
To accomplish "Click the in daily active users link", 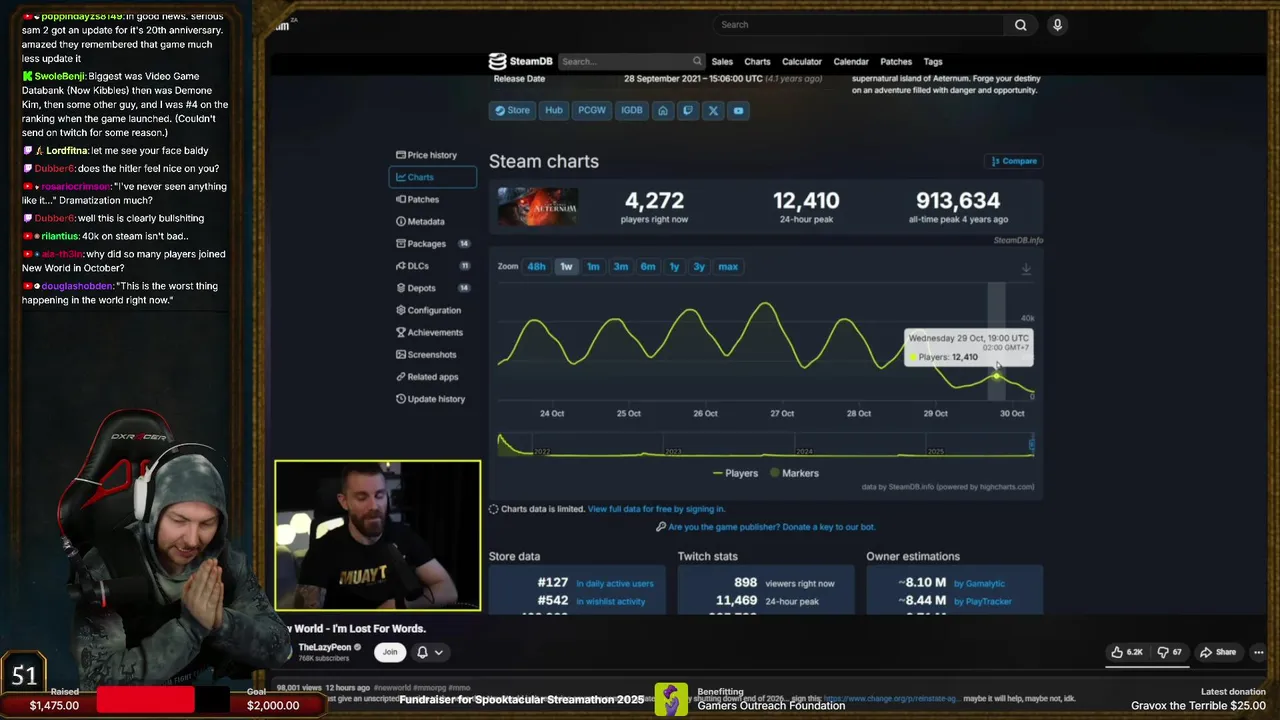I will (614, 584).
